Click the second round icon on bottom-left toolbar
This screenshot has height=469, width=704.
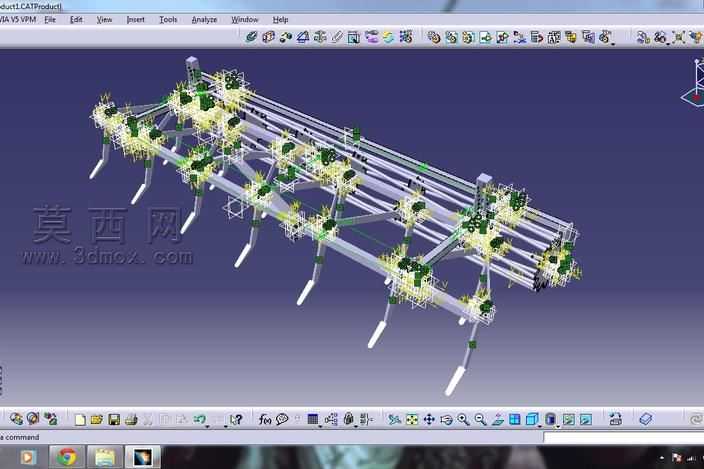point(33,419)
